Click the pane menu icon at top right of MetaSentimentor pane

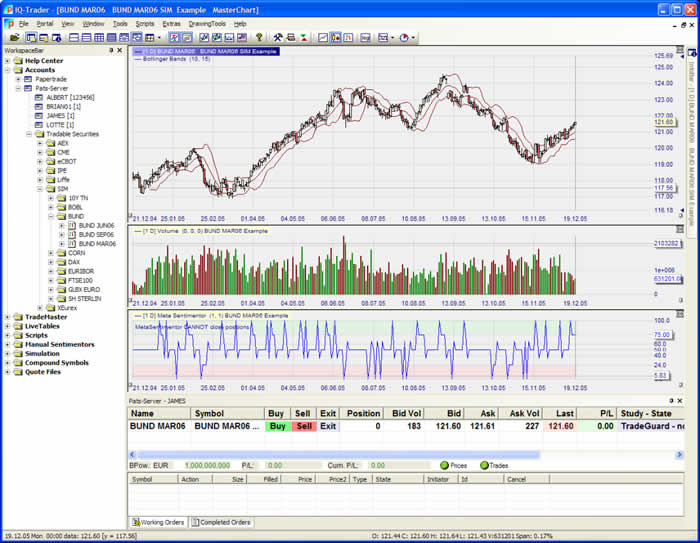[x=680, y=314]
